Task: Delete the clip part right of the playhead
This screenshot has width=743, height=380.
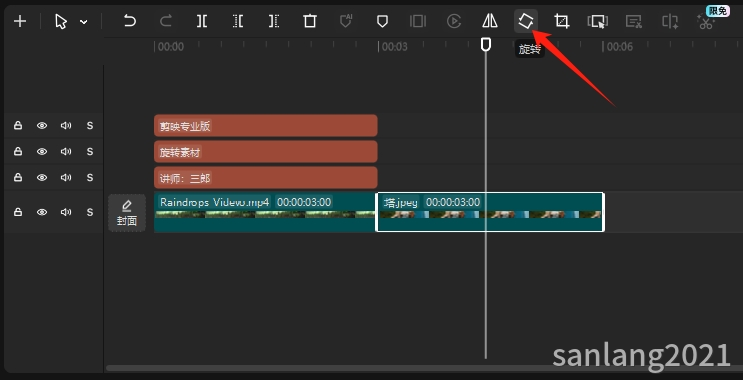Action: pyautogui.click(x=274, y=21)
